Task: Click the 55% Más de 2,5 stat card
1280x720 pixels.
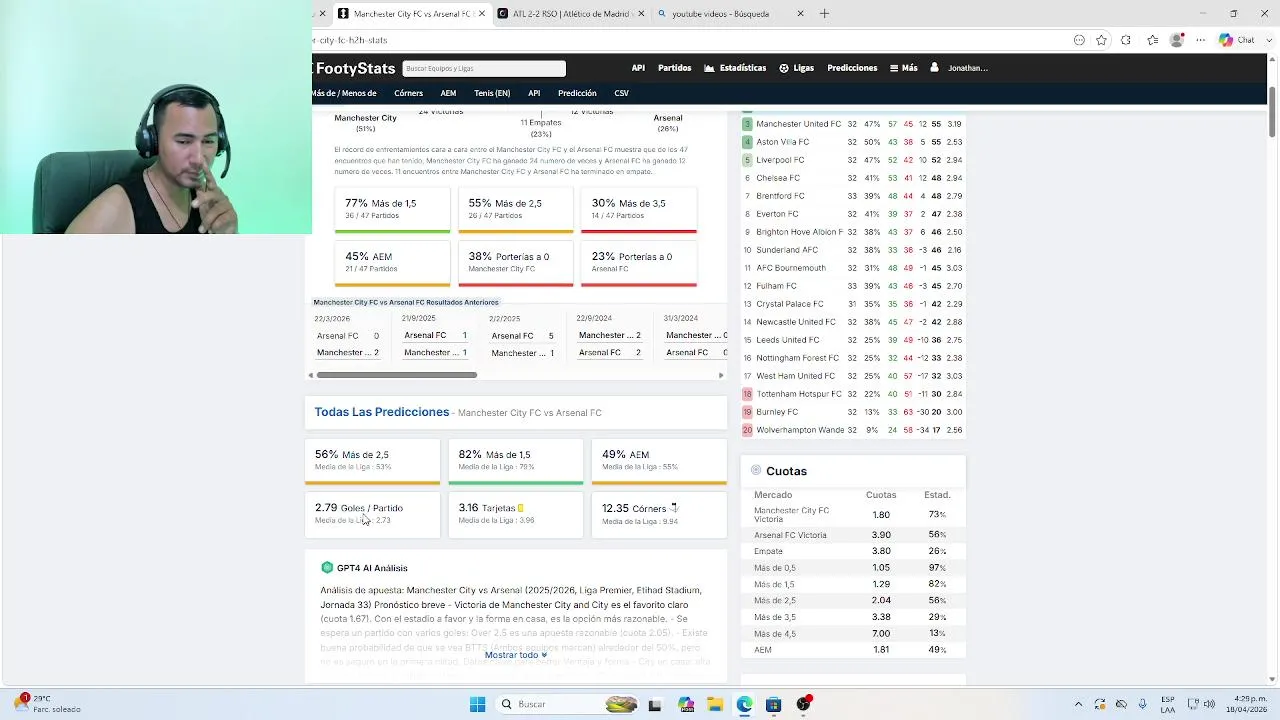Action: coord(516,210)
